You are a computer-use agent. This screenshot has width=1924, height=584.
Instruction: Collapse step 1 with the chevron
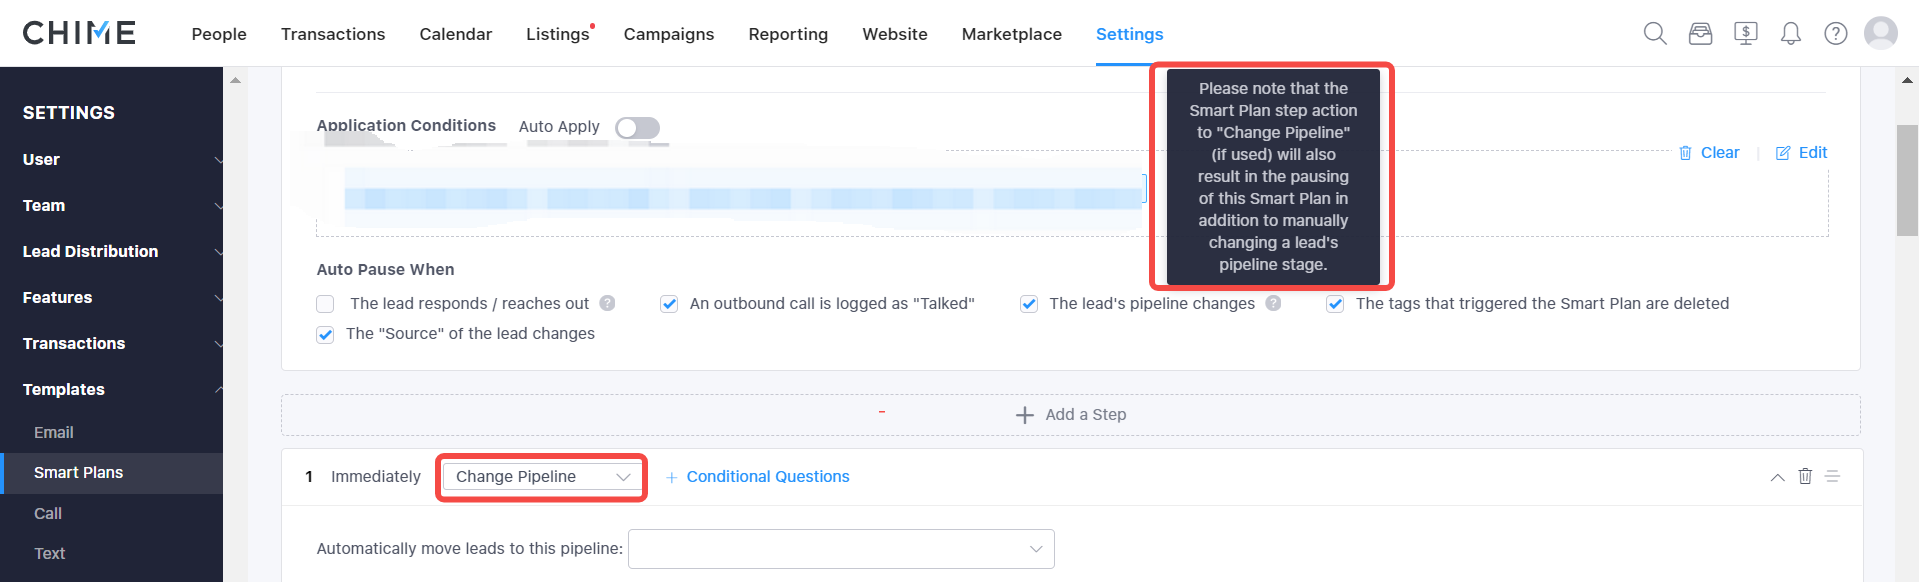pyautogui.click(x=1777, y=477)
